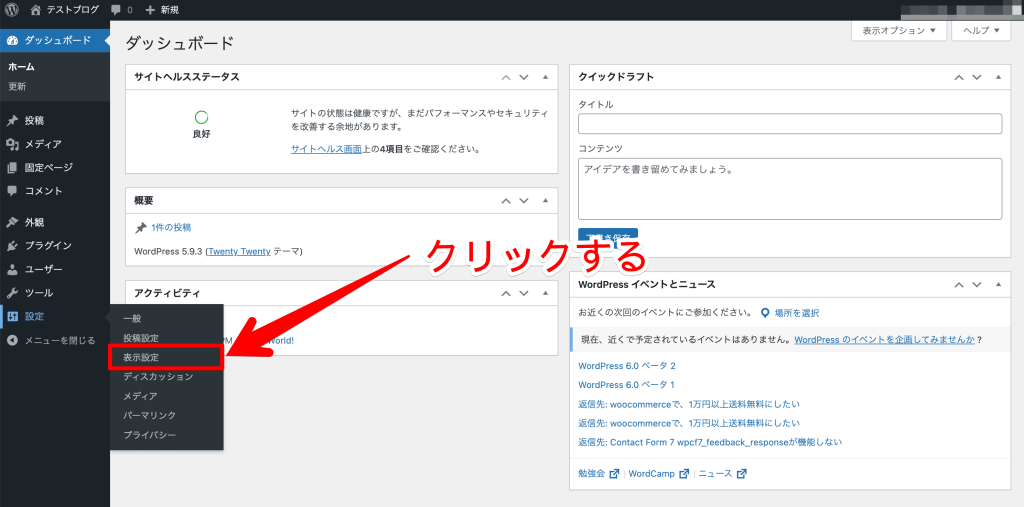This screenshot has width=1024, height=507.
Task: Move サイトヘルスステータス panel up
Action: (x=505, y=77)
